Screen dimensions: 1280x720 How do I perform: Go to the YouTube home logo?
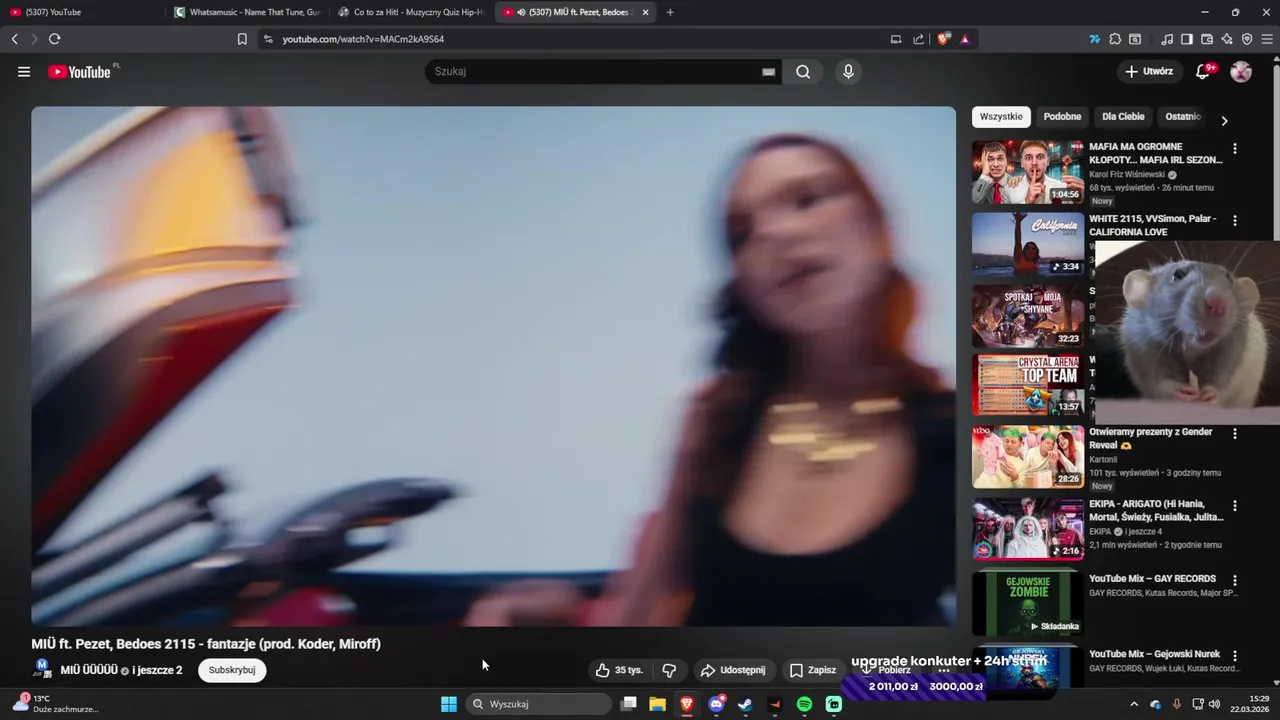[80, 72]
